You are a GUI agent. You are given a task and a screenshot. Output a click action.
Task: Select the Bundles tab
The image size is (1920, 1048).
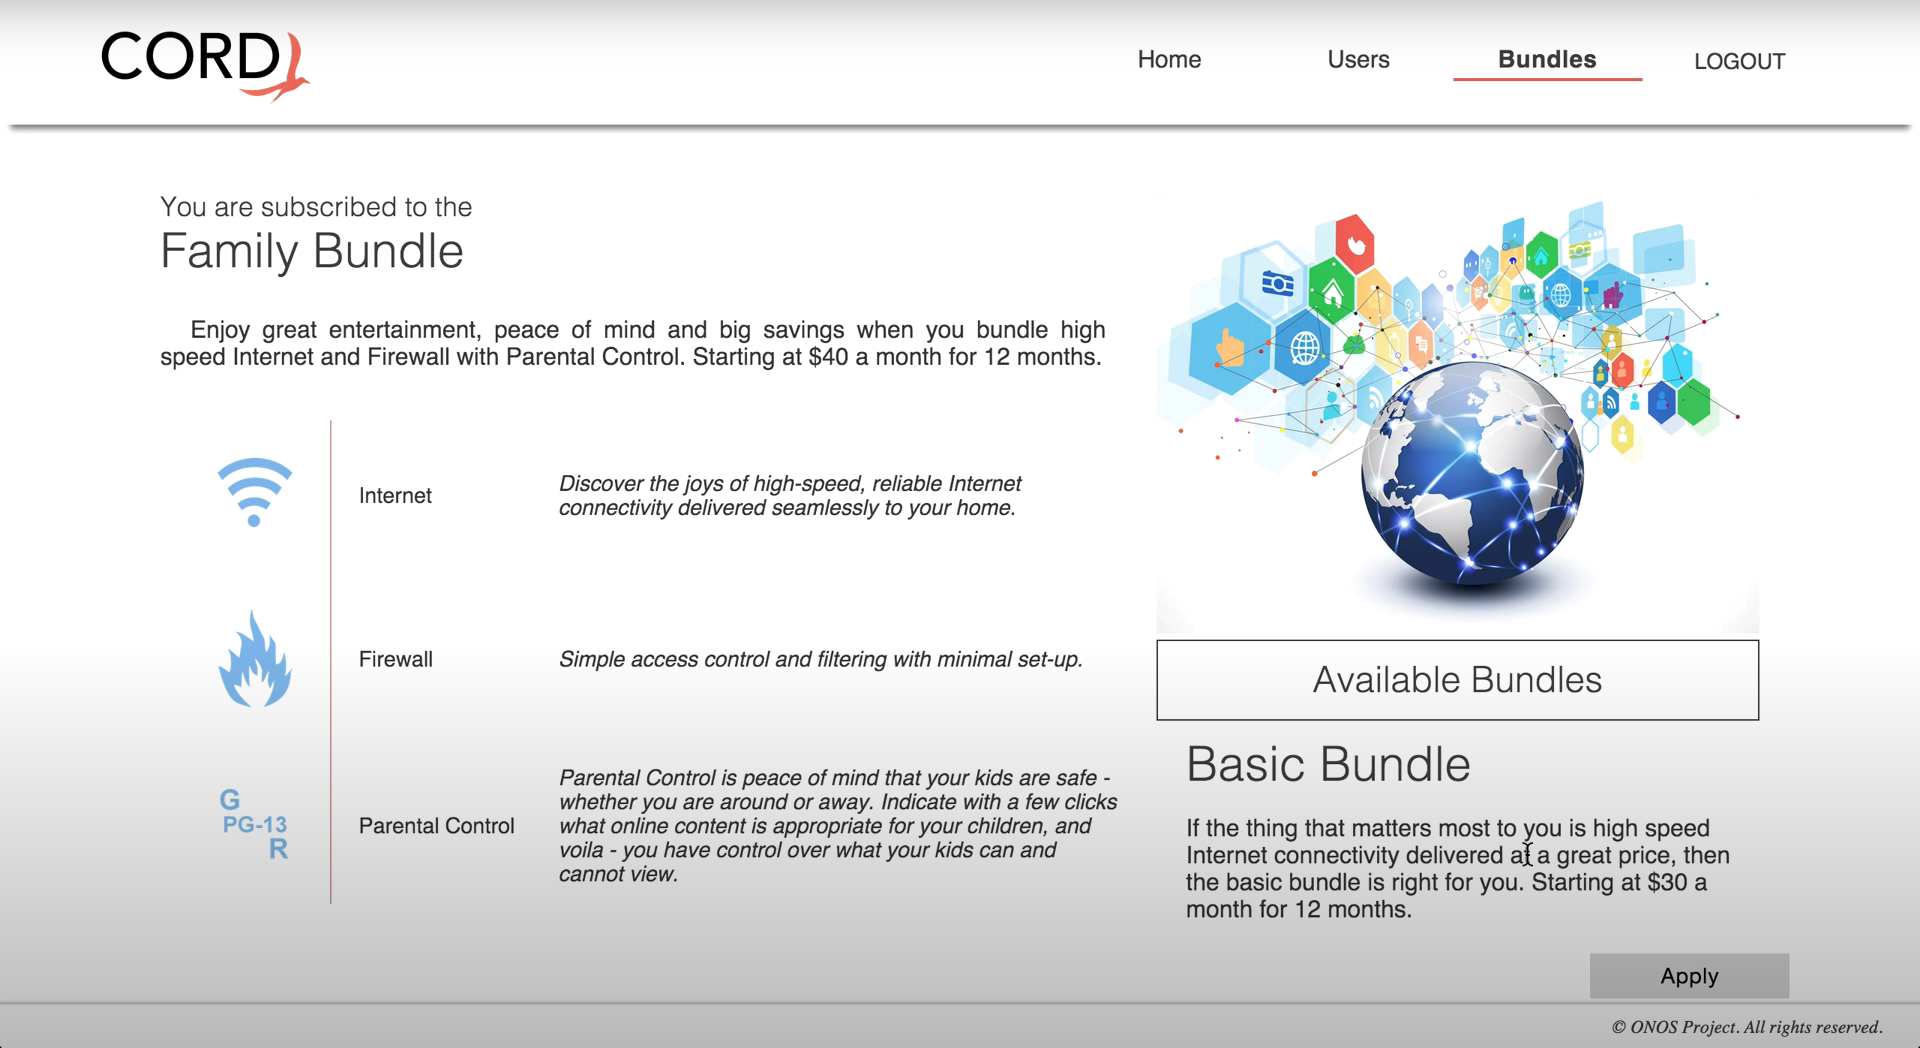1547,60
